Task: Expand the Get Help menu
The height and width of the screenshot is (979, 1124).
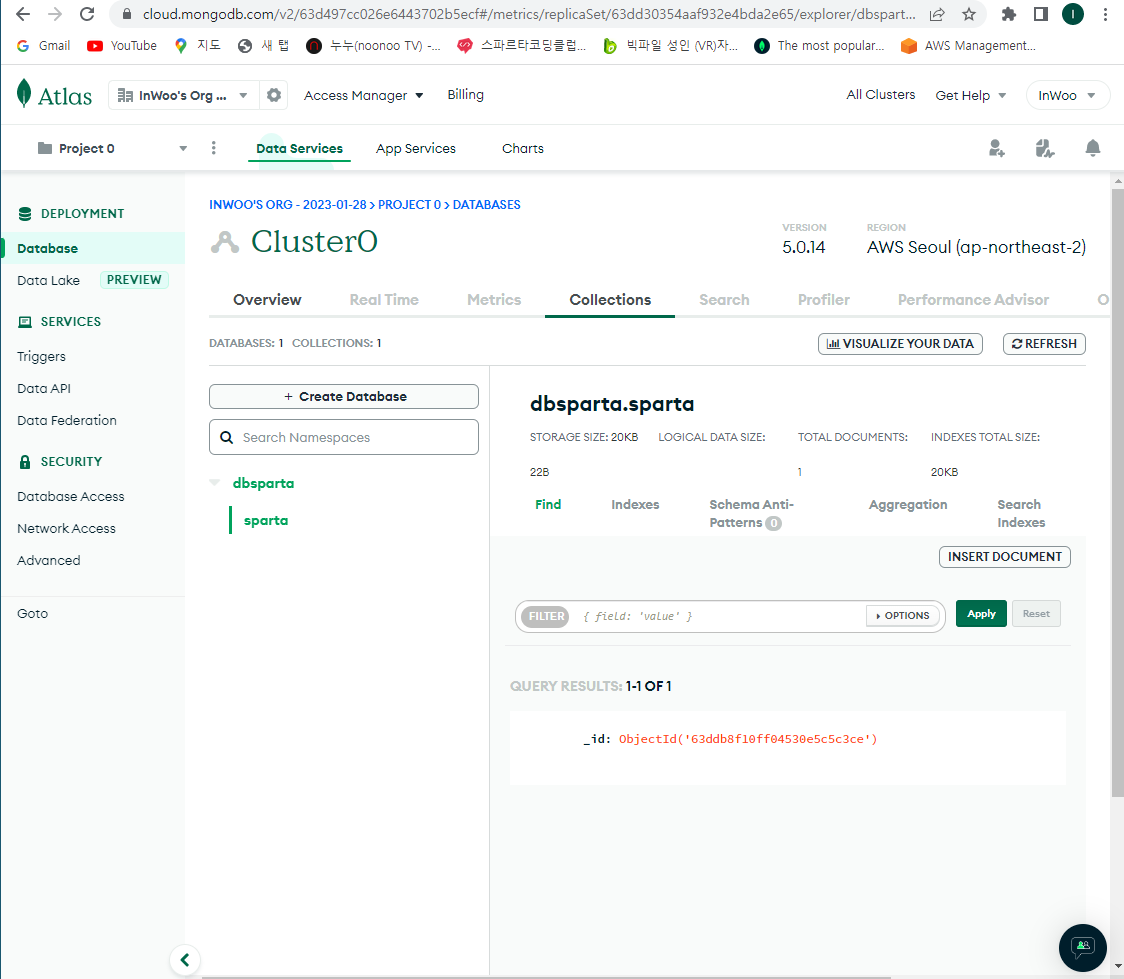Action: point(971,95)
